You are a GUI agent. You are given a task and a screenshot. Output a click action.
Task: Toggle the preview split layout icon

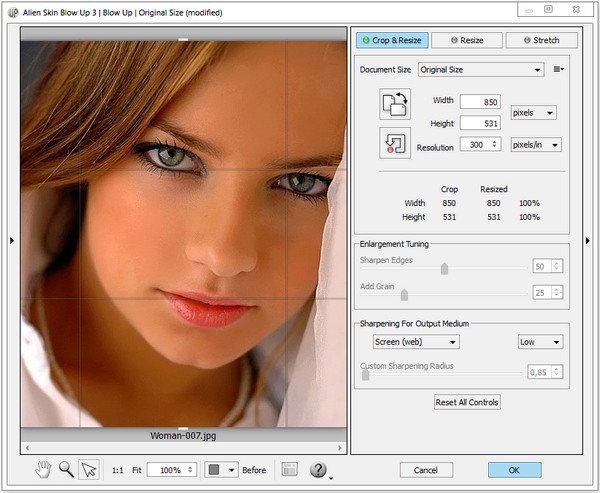coord(289,469)
